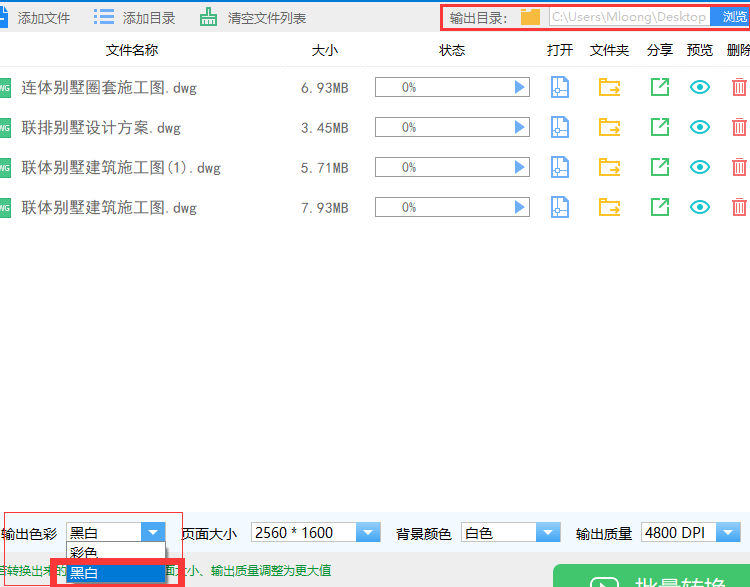Viewport: 750px width, 587px height.
Task: Delete 连体别墅圈套施工图.dwg from list
Action: tap(739, 87)
